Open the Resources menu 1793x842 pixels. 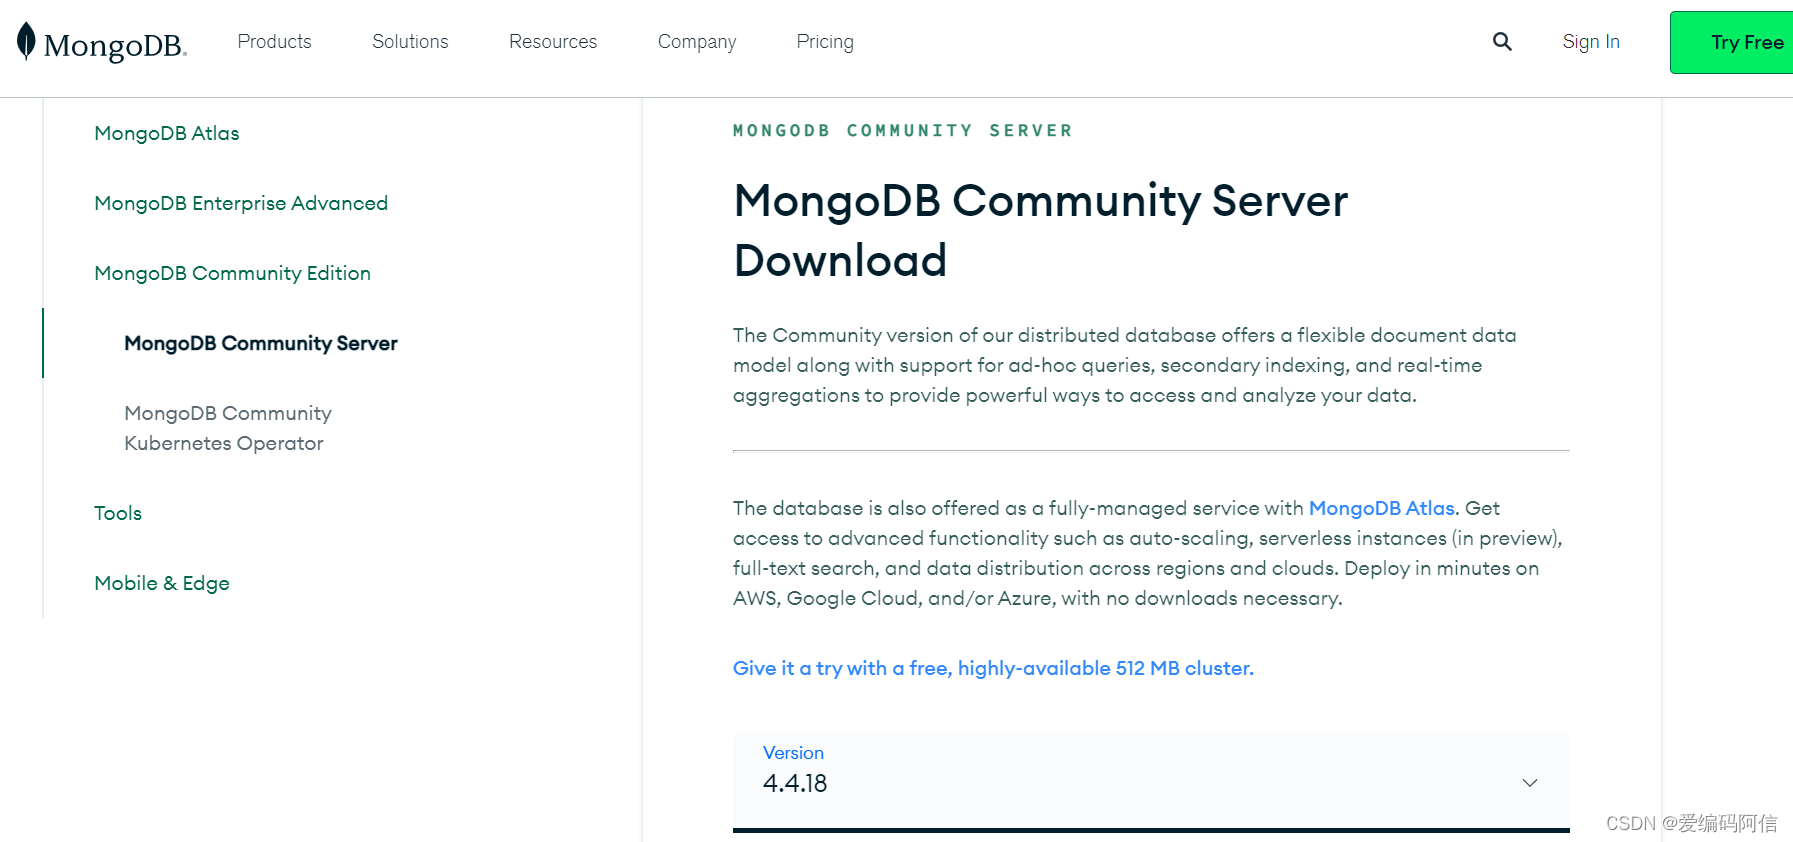point(553,42)
